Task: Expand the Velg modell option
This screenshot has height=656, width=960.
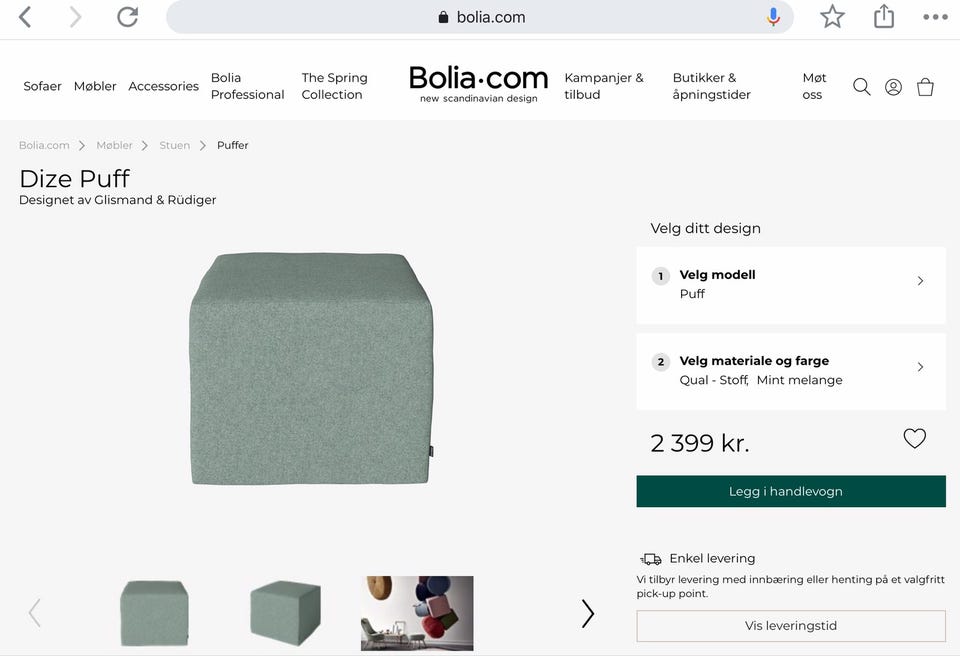Action: [791, 285]
